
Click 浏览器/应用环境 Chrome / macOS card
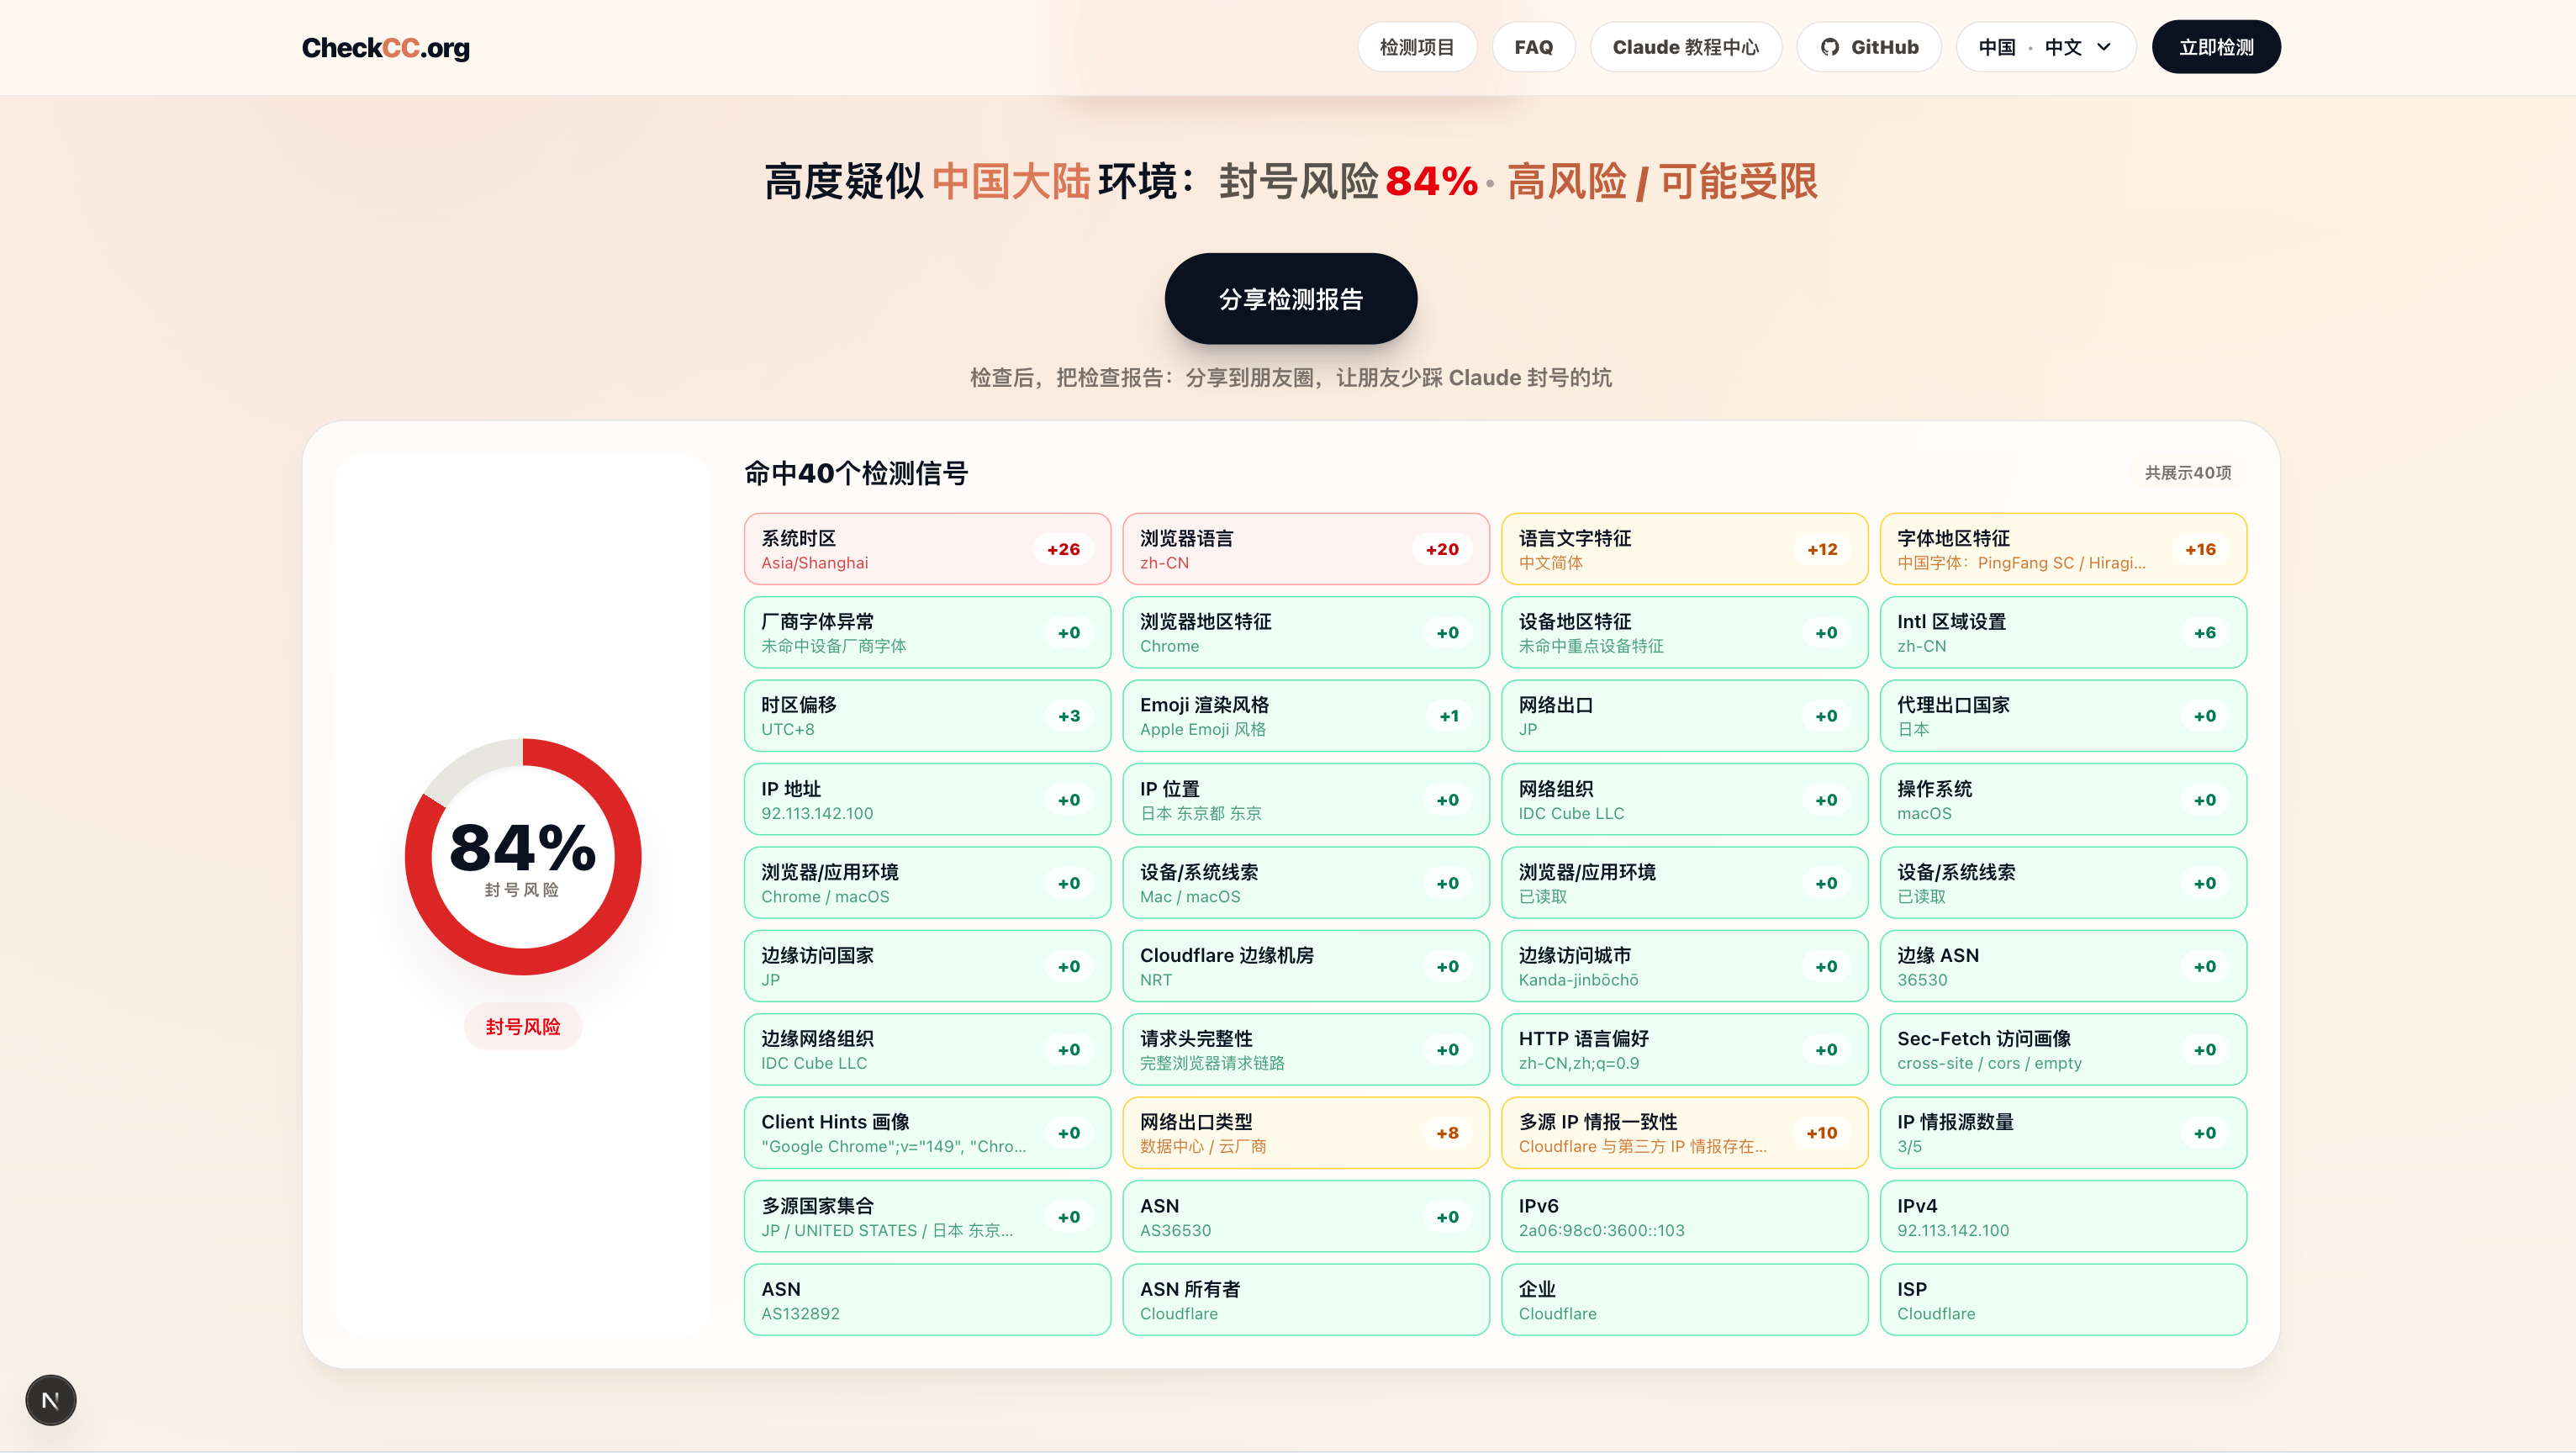927,883
